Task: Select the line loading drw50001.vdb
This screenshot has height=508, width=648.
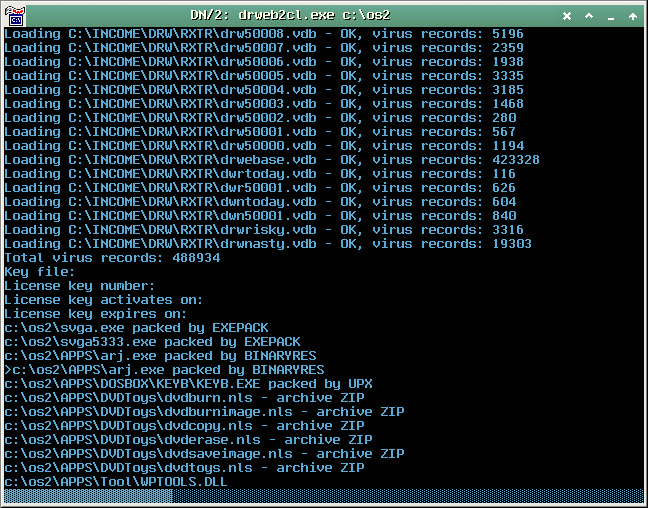Action: (260, 132)
